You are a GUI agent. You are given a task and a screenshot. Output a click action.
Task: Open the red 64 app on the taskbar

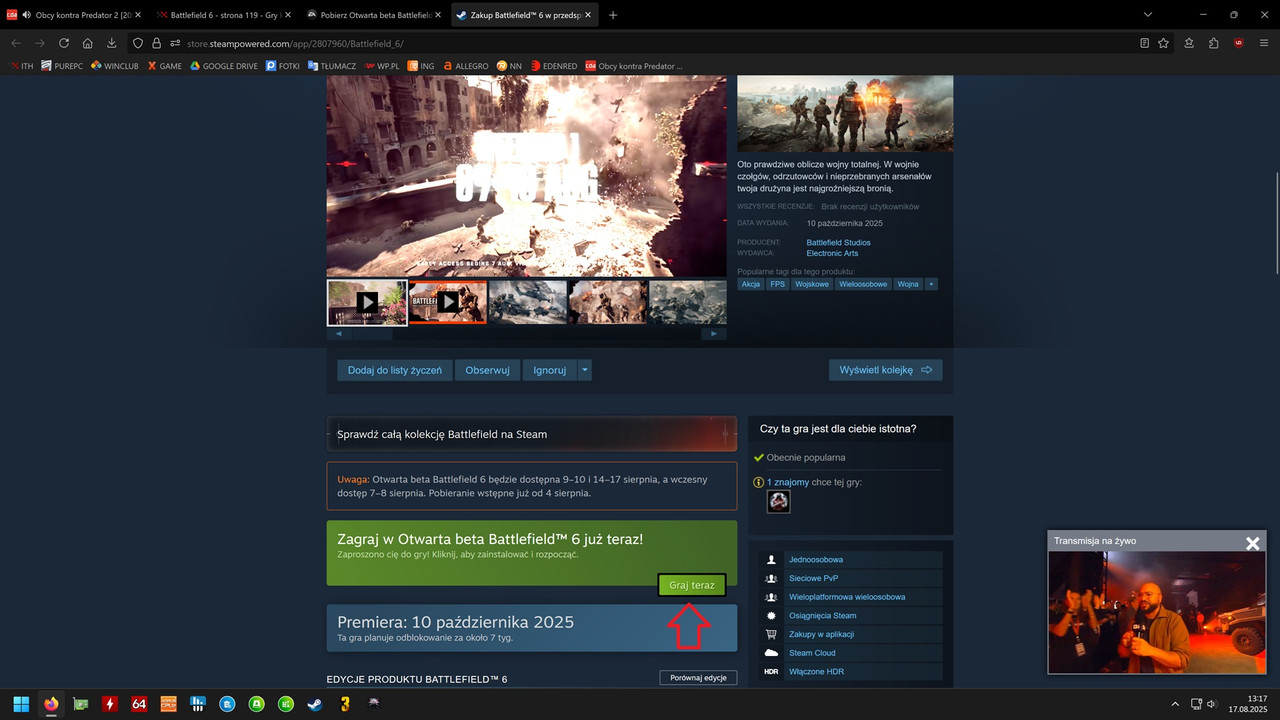point(139,704)
